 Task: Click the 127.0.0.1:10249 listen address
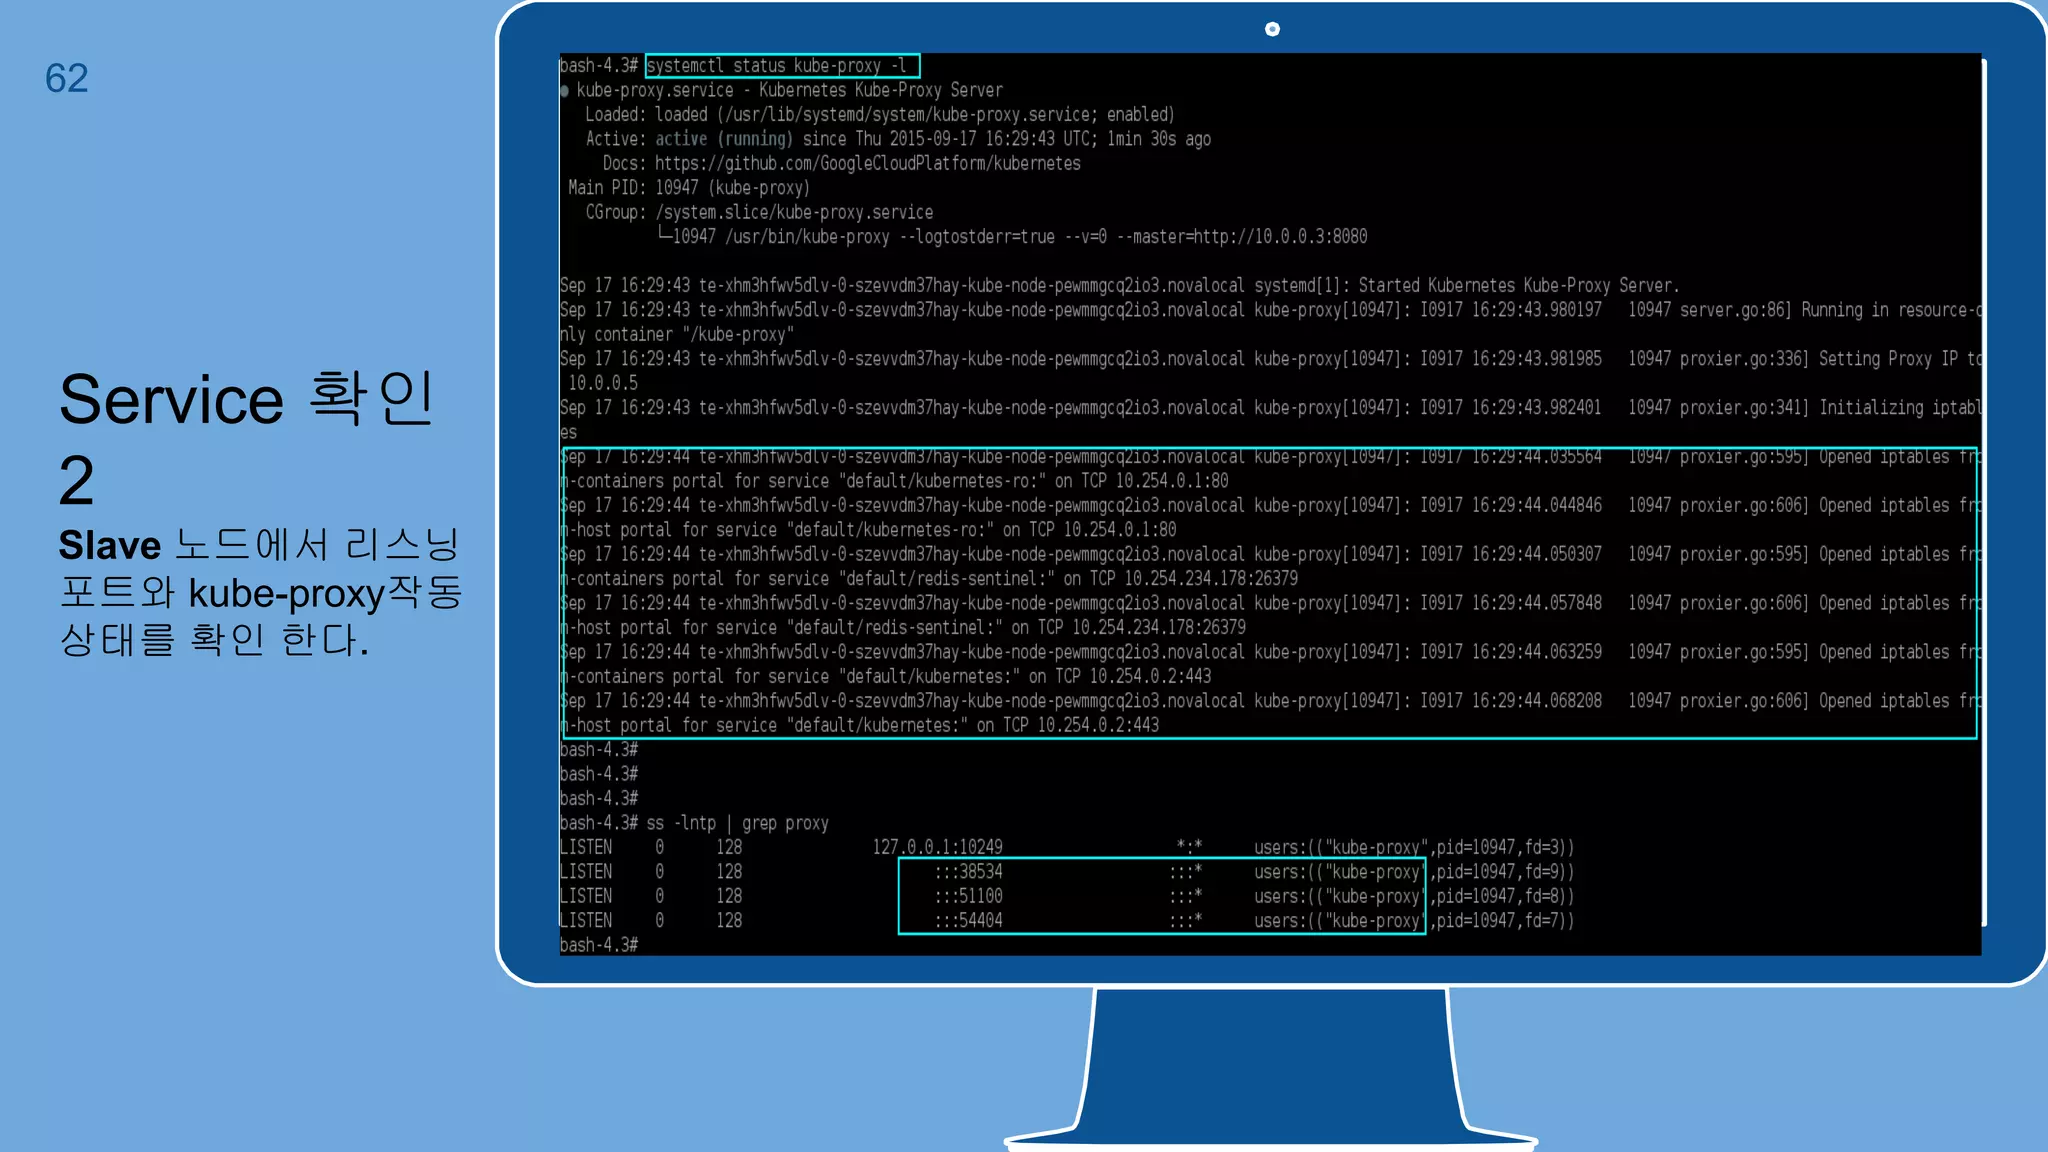(937, 847)
